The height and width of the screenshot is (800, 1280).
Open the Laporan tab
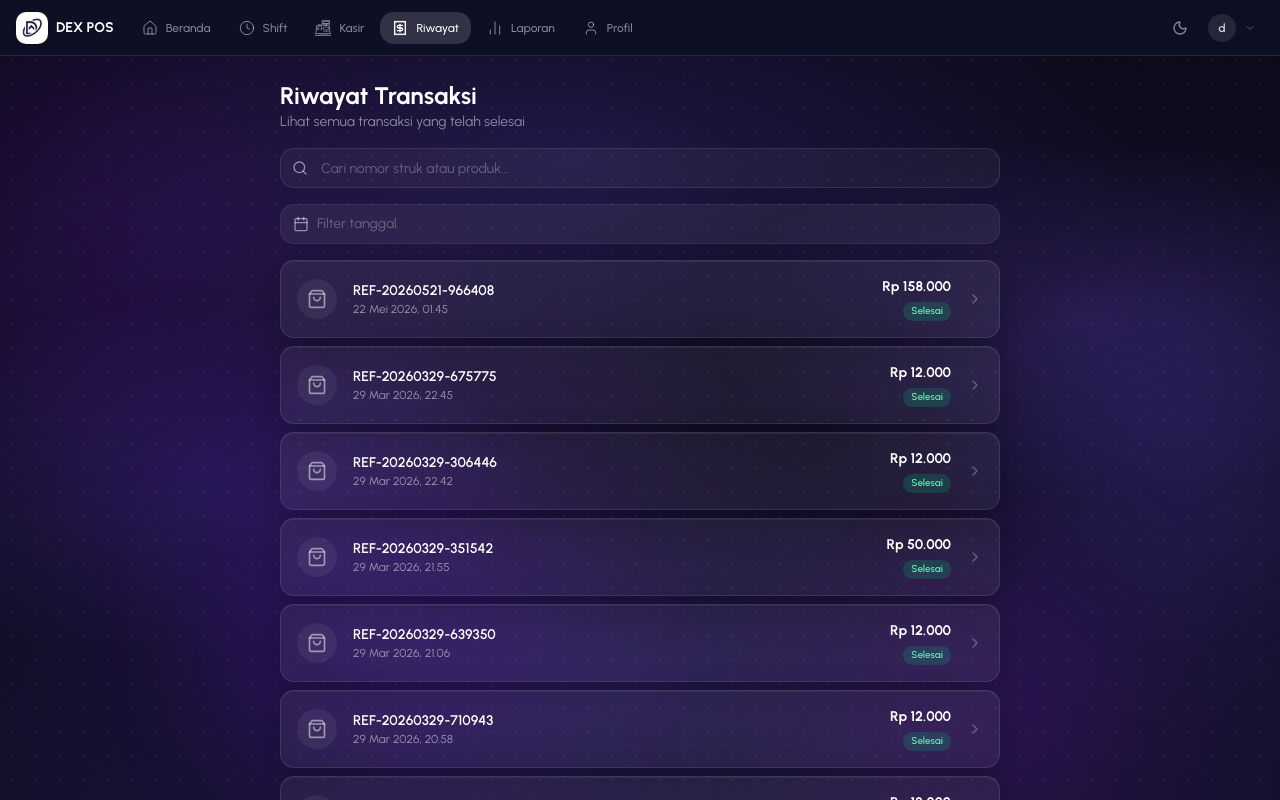point(521,28)
